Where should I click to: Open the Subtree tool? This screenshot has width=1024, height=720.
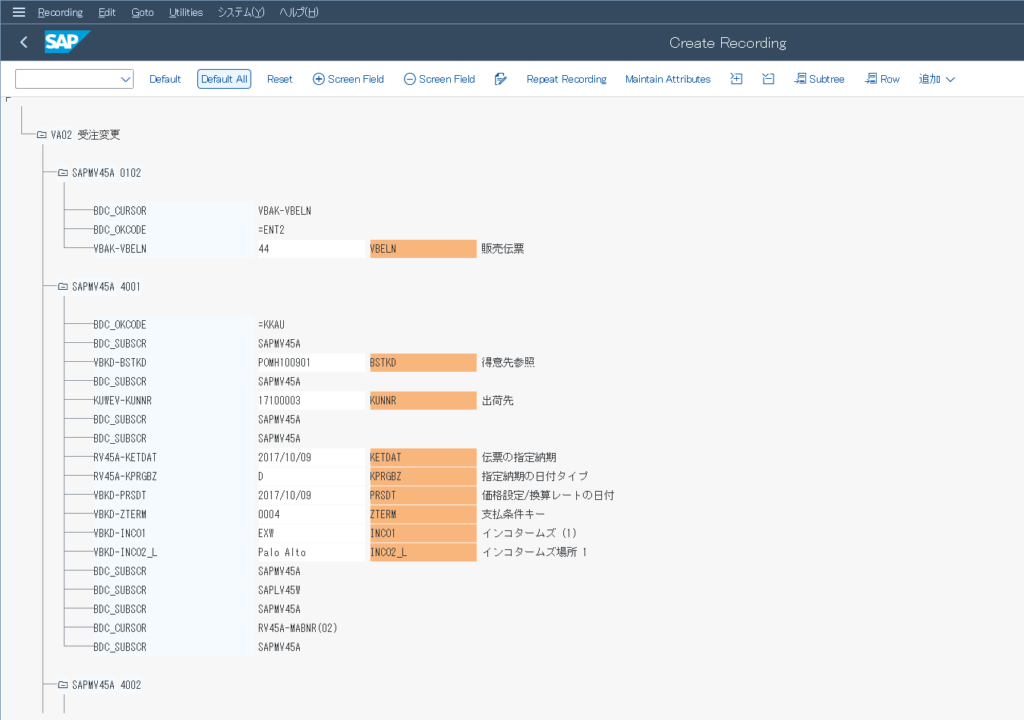(819, 78)
